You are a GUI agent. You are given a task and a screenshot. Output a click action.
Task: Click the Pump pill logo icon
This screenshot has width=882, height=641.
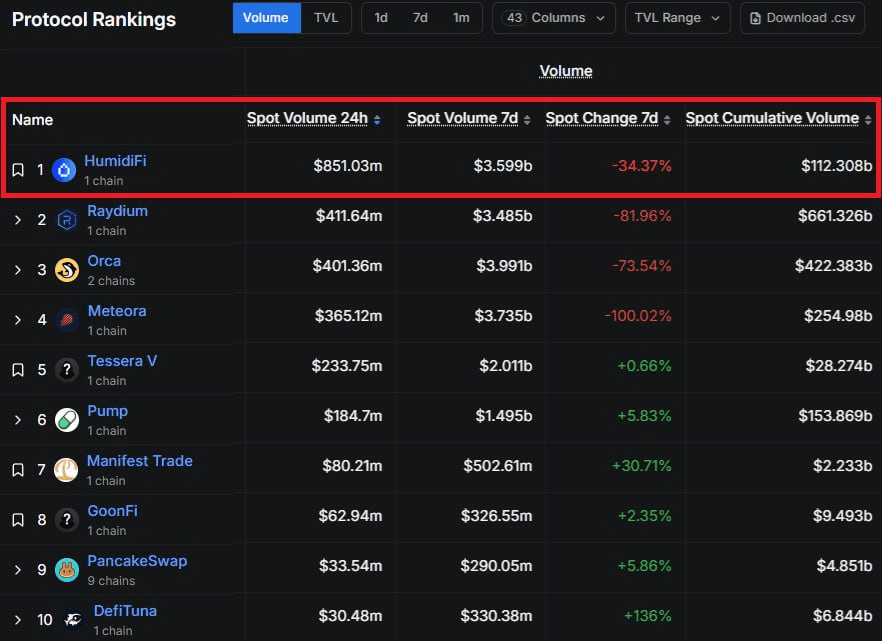67,420
